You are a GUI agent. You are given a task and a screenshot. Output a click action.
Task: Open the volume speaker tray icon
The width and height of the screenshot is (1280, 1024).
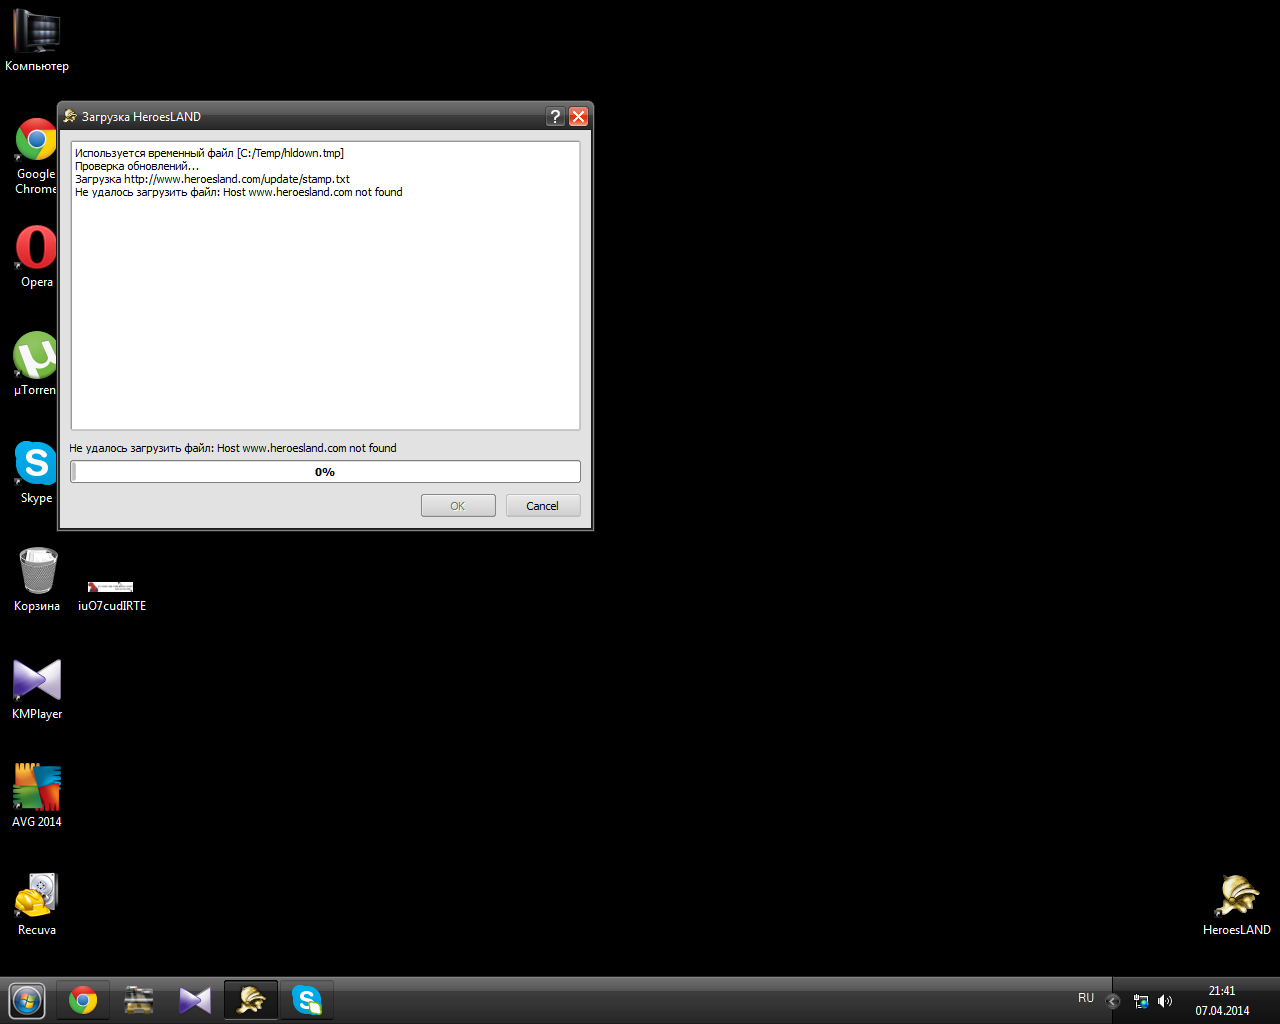point(1165,1001)
